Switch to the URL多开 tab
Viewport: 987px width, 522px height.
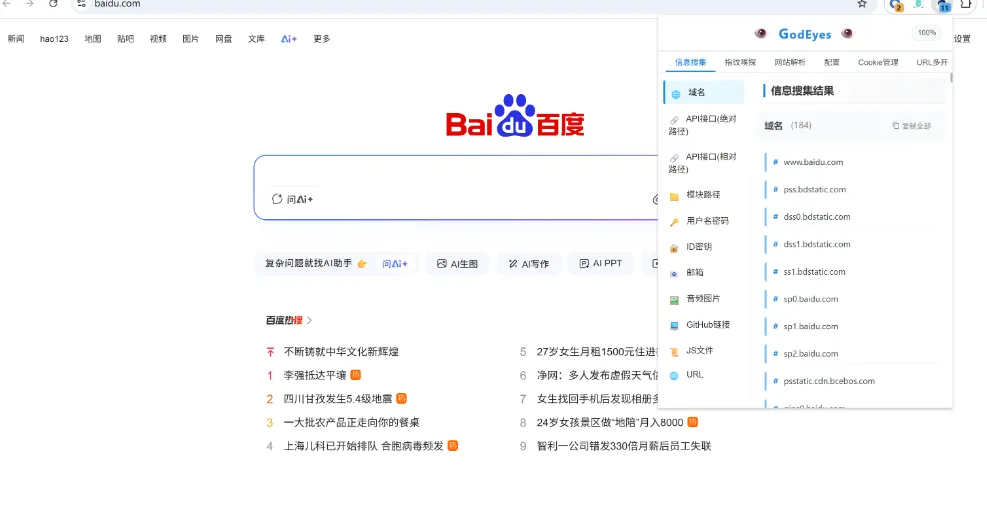click(932, 62)
